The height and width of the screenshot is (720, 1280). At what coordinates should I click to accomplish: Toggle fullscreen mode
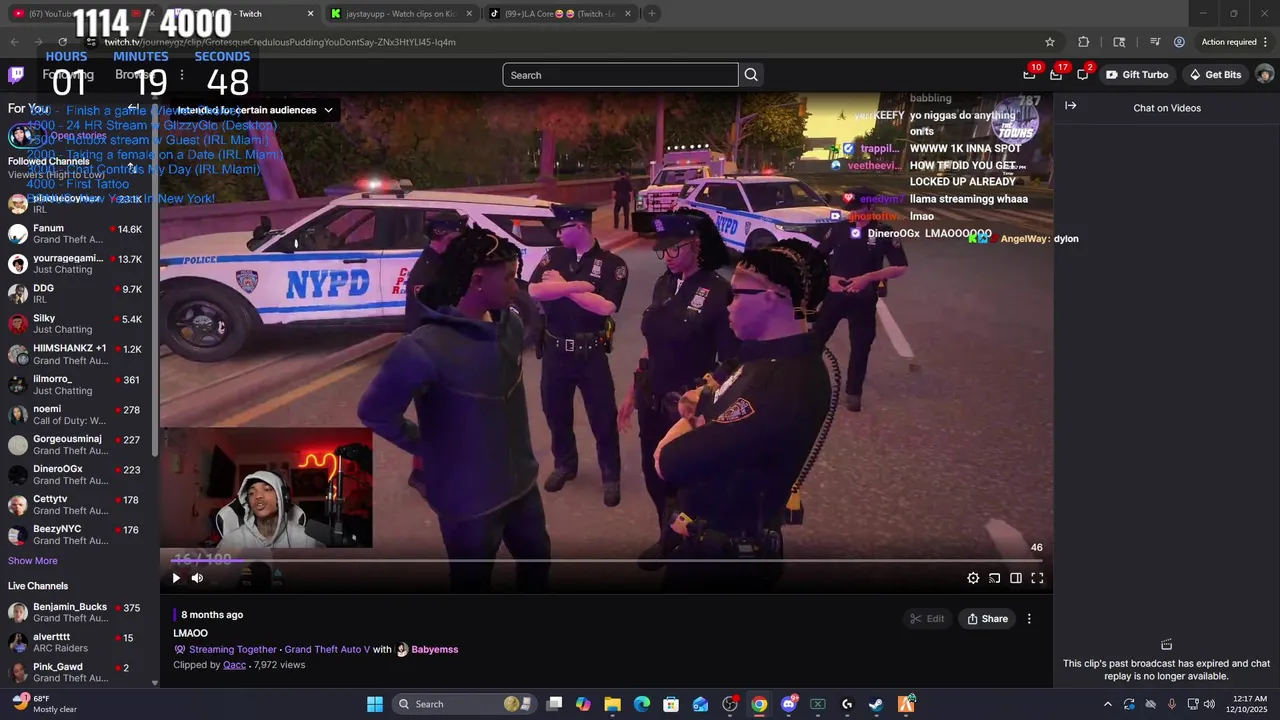1037,578
